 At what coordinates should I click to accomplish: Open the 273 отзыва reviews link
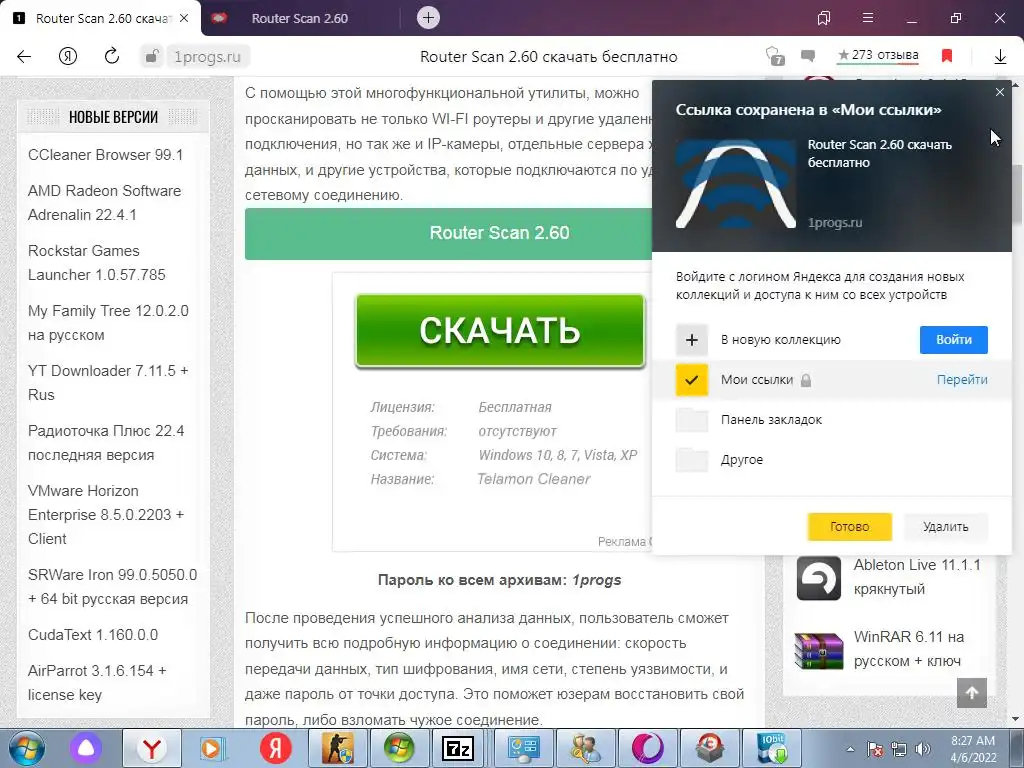coord(878,55)
